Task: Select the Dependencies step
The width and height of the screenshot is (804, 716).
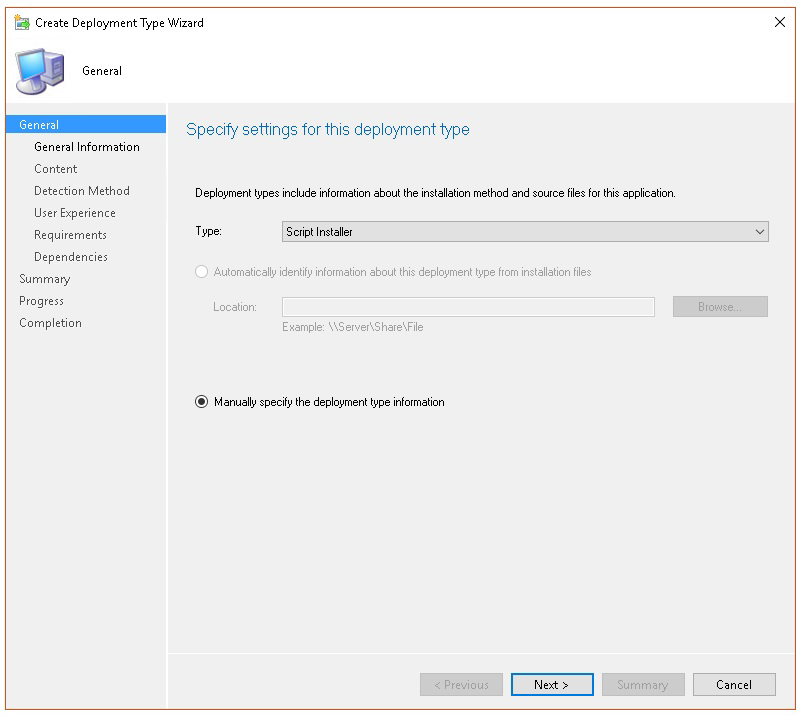Action: click(x=71, y=257)
